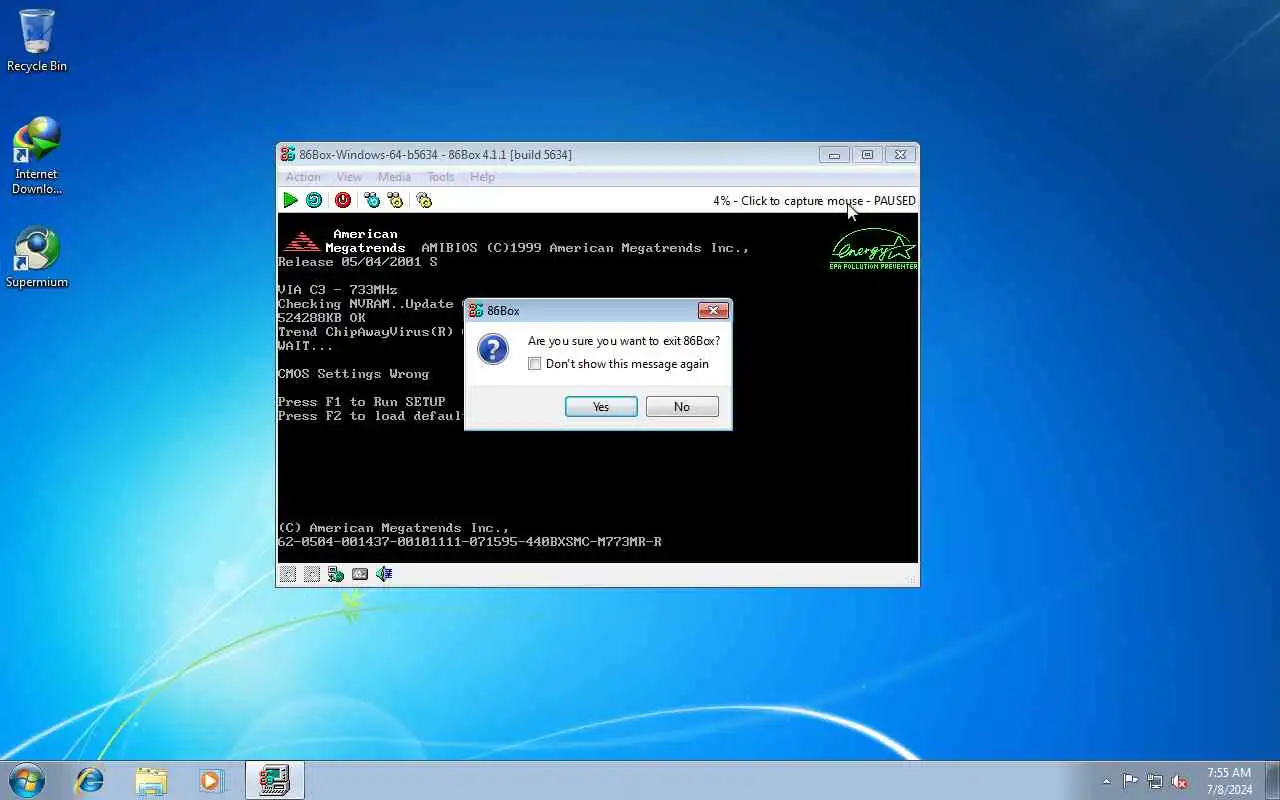Click Show Desktop strip at taskbar end

[x=1272, y=780]
